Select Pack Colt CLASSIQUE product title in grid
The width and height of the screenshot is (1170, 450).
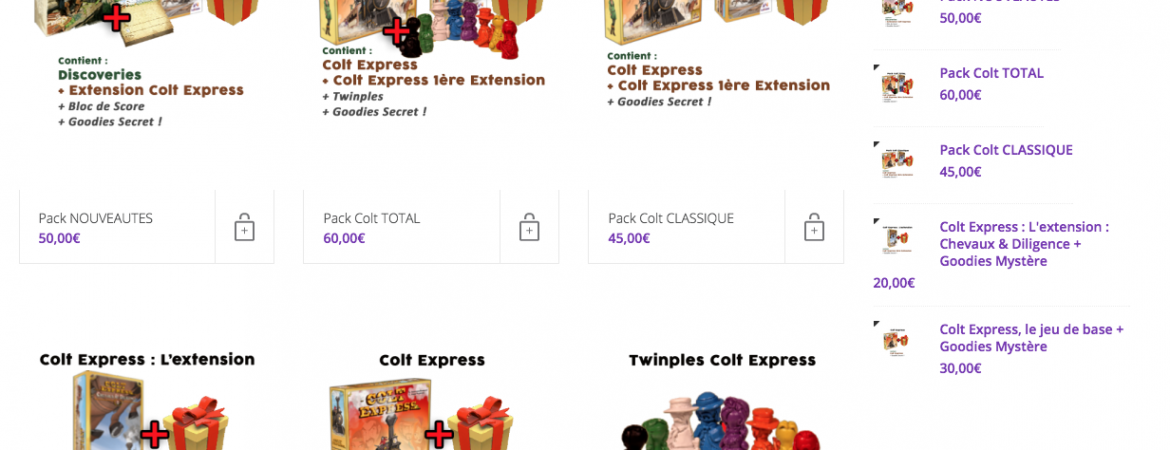coord(671,219)
